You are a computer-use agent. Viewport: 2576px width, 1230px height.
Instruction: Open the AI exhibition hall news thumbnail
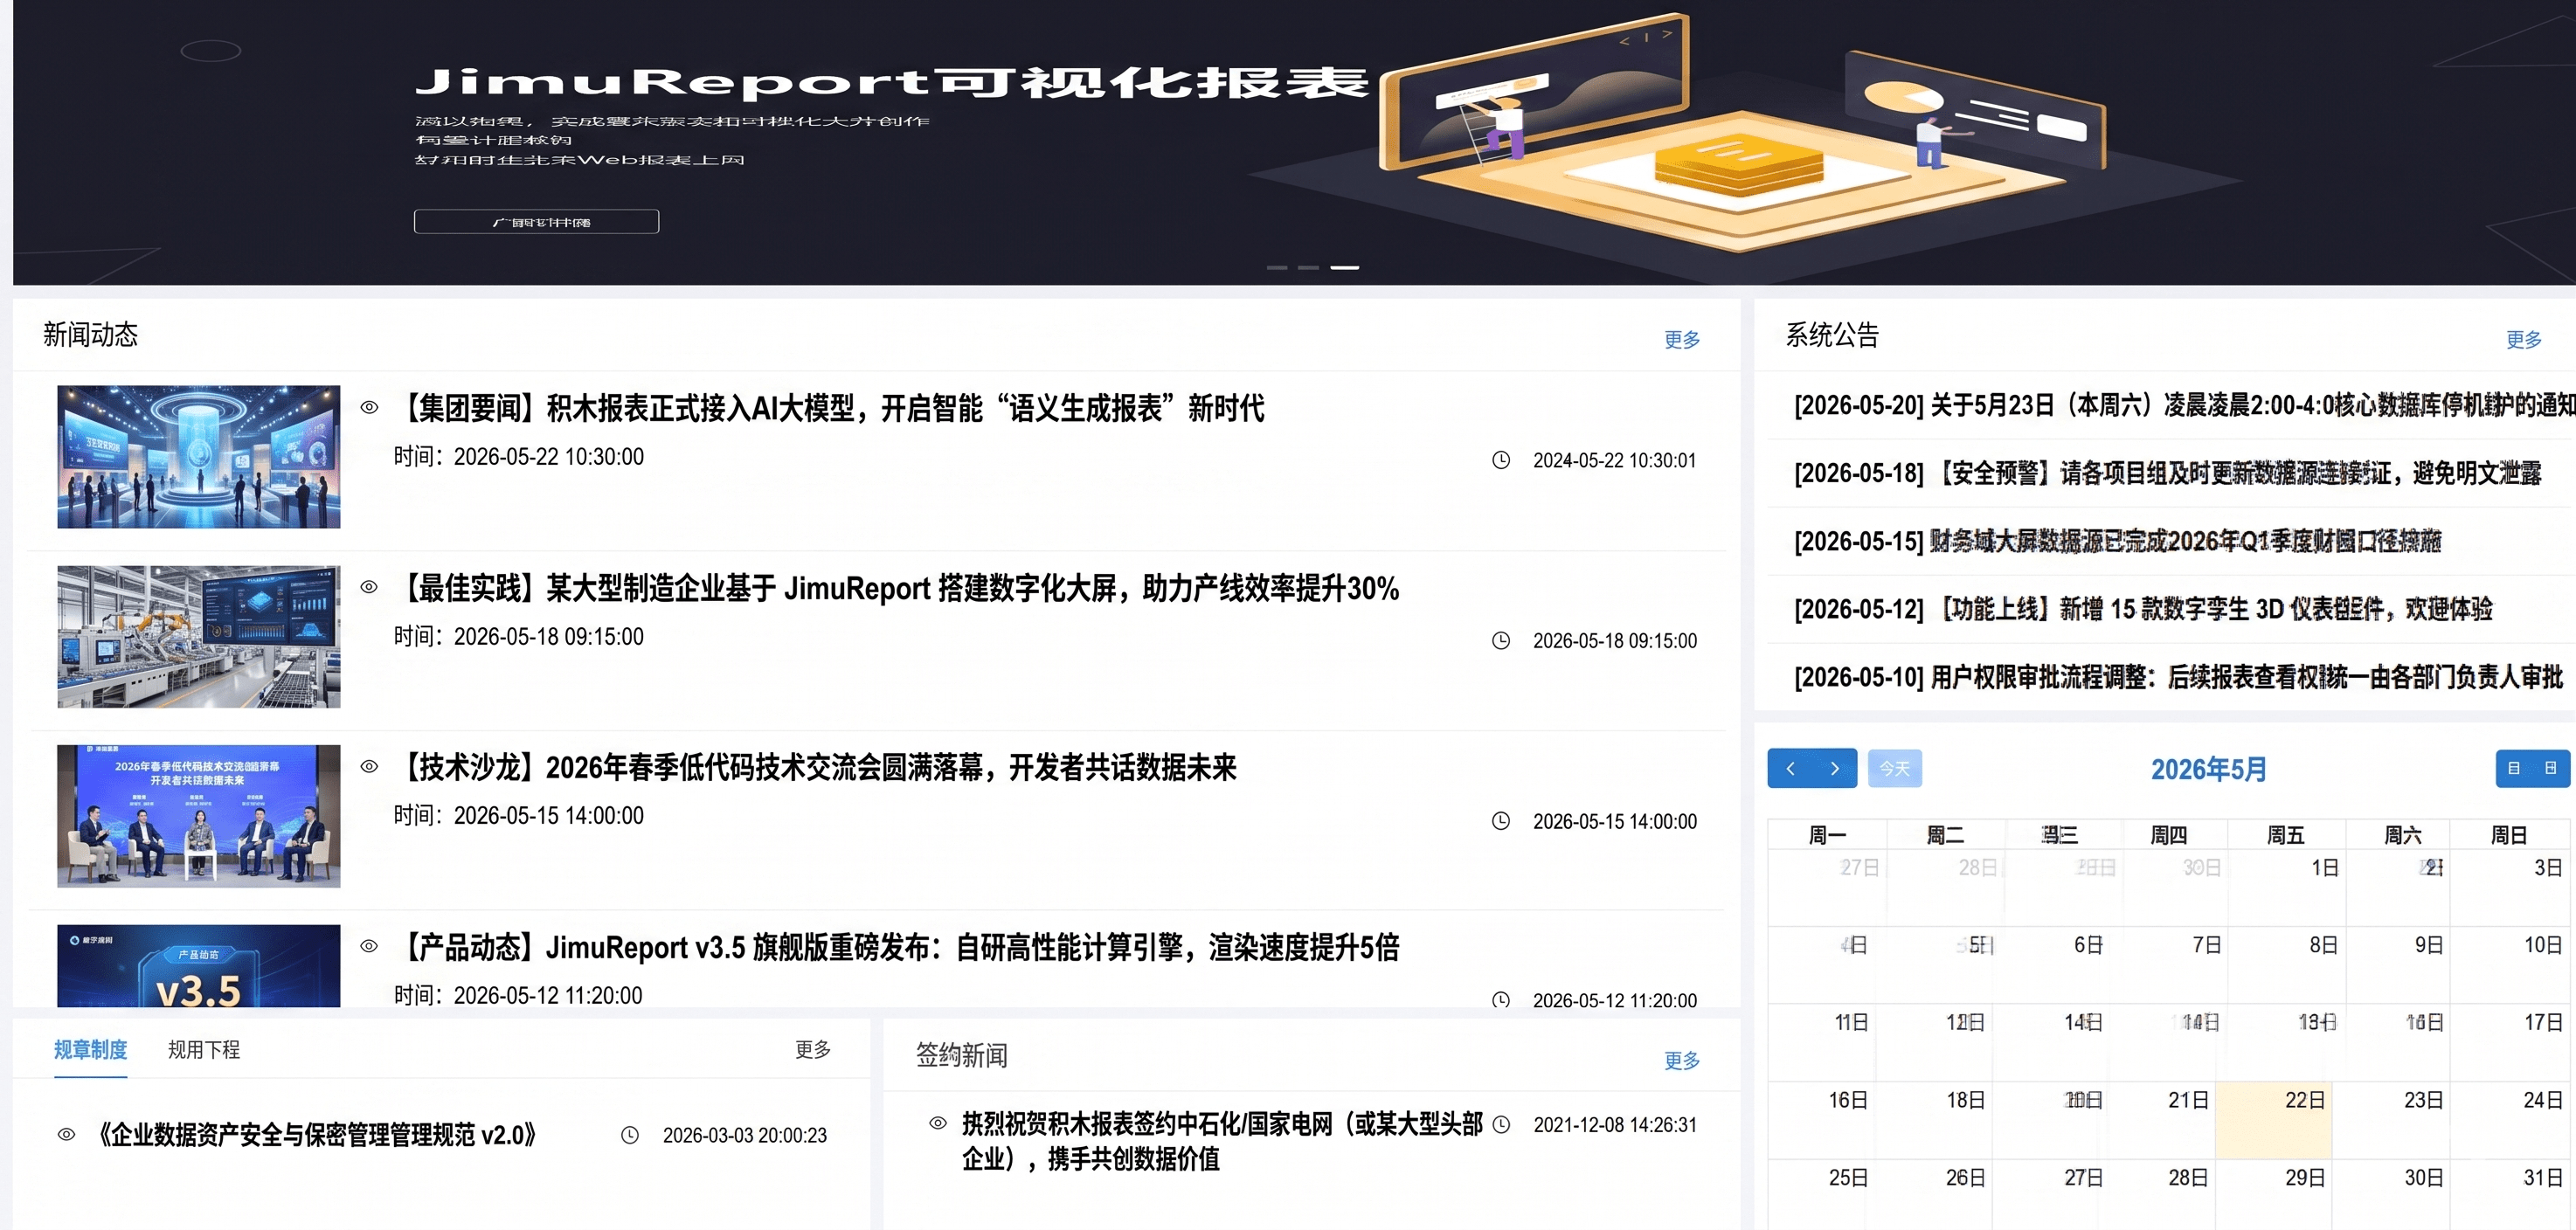pos(199,457)
